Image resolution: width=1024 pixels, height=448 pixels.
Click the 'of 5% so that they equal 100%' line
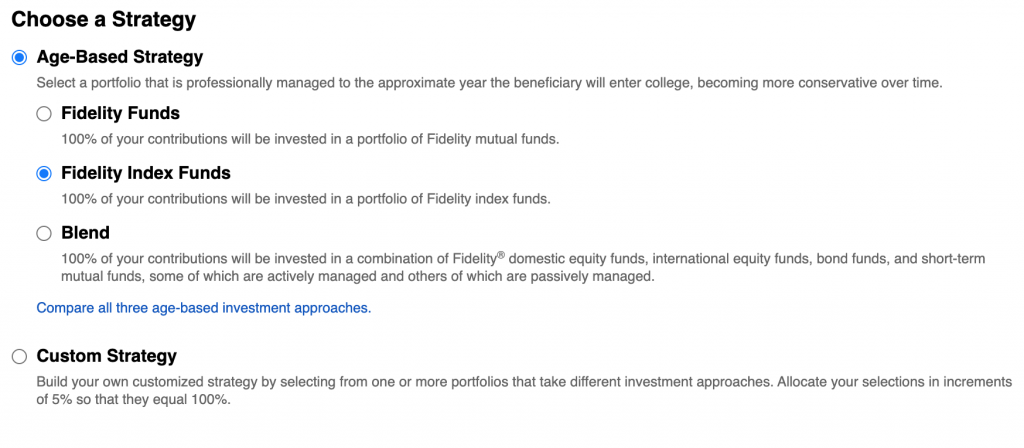[134, 400]
